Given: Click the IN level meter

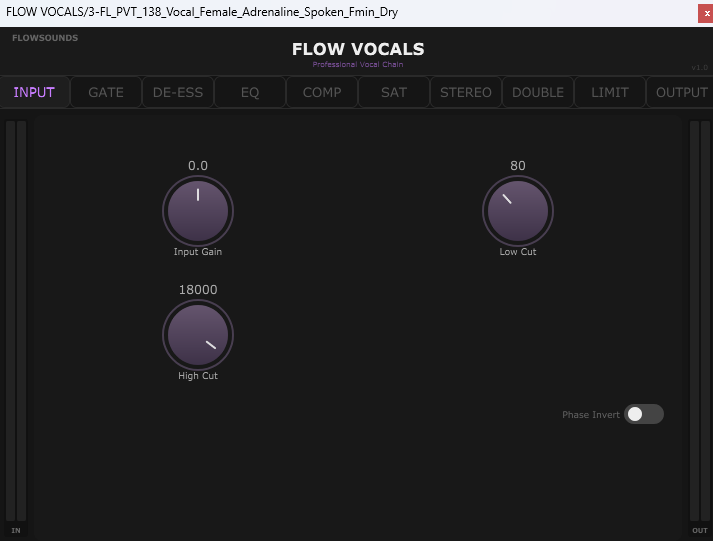Looking at the screenshot, I should (x=16, y=323).
